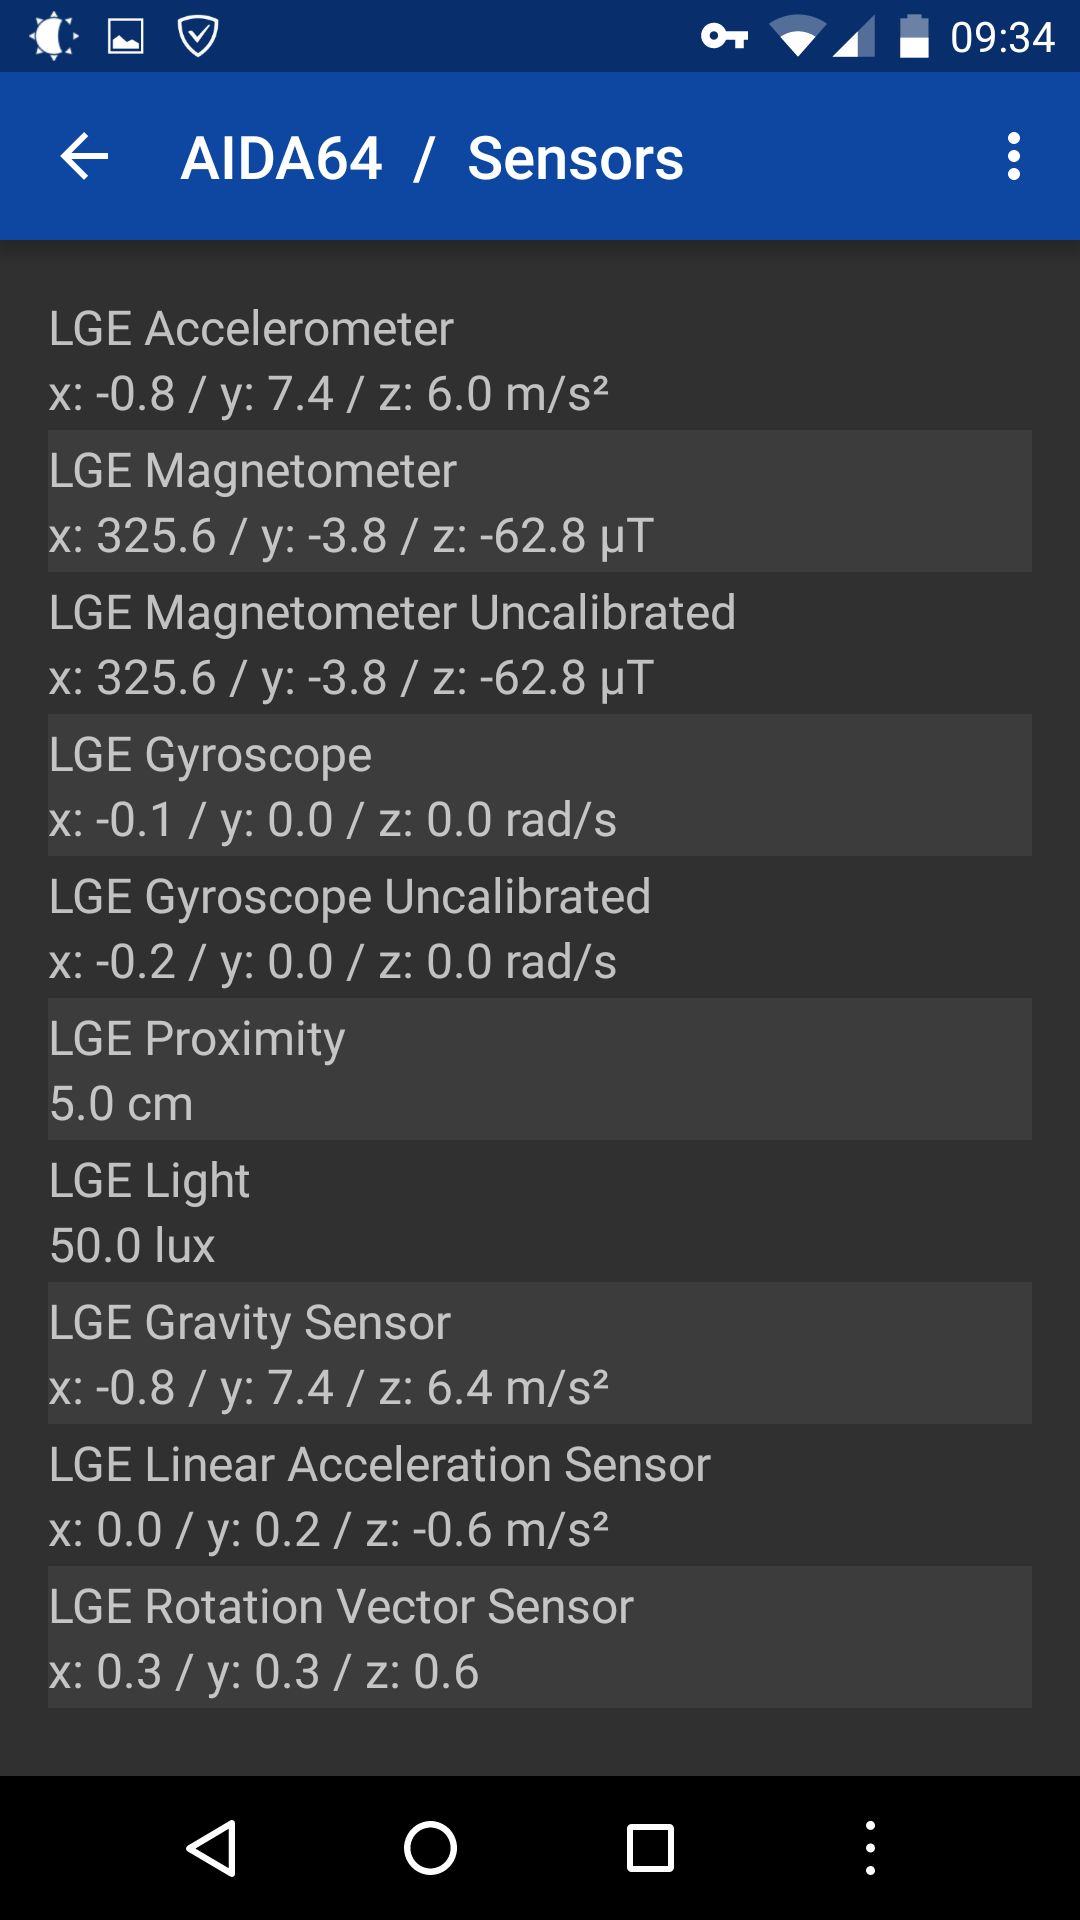The width and height of the screenshot is (1080, 1920).
Task: Tap the Android home circle button
Action: tap(430, 1847)
